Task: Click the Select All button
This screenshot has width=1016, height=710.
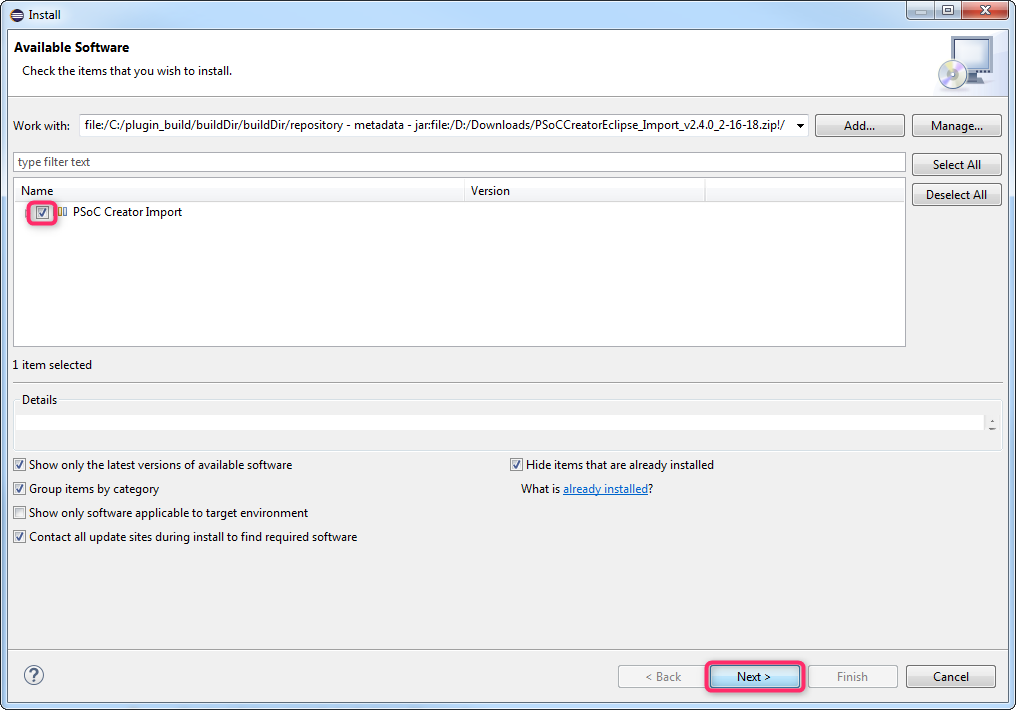Action: (956, 165)
